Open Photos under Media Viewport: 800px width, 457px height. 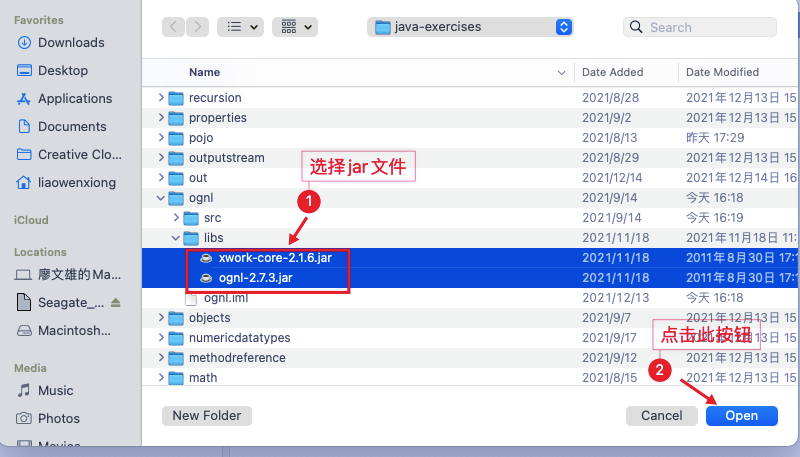[x=48, y=419]
